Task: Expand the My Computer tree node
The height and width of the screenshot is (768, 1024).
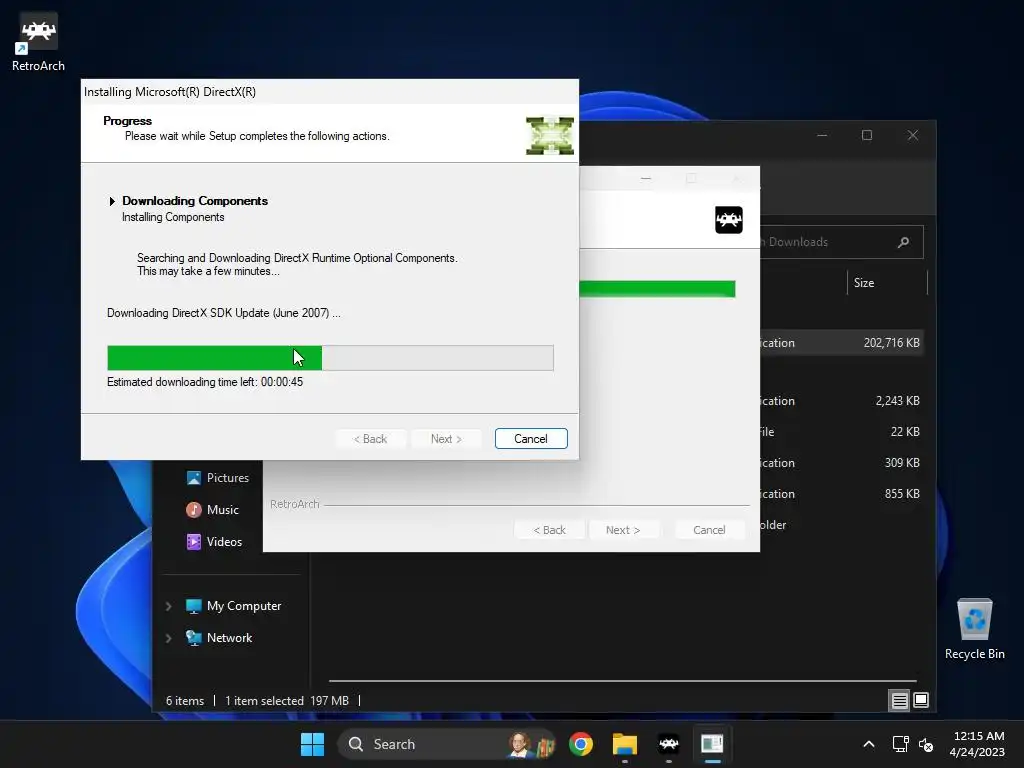Action: click(x=168, y=606)
